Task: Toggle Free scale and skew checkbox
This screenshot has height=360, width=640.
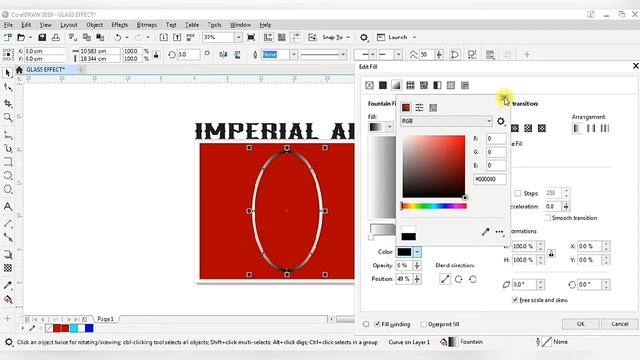Action: tap(515, 300)
